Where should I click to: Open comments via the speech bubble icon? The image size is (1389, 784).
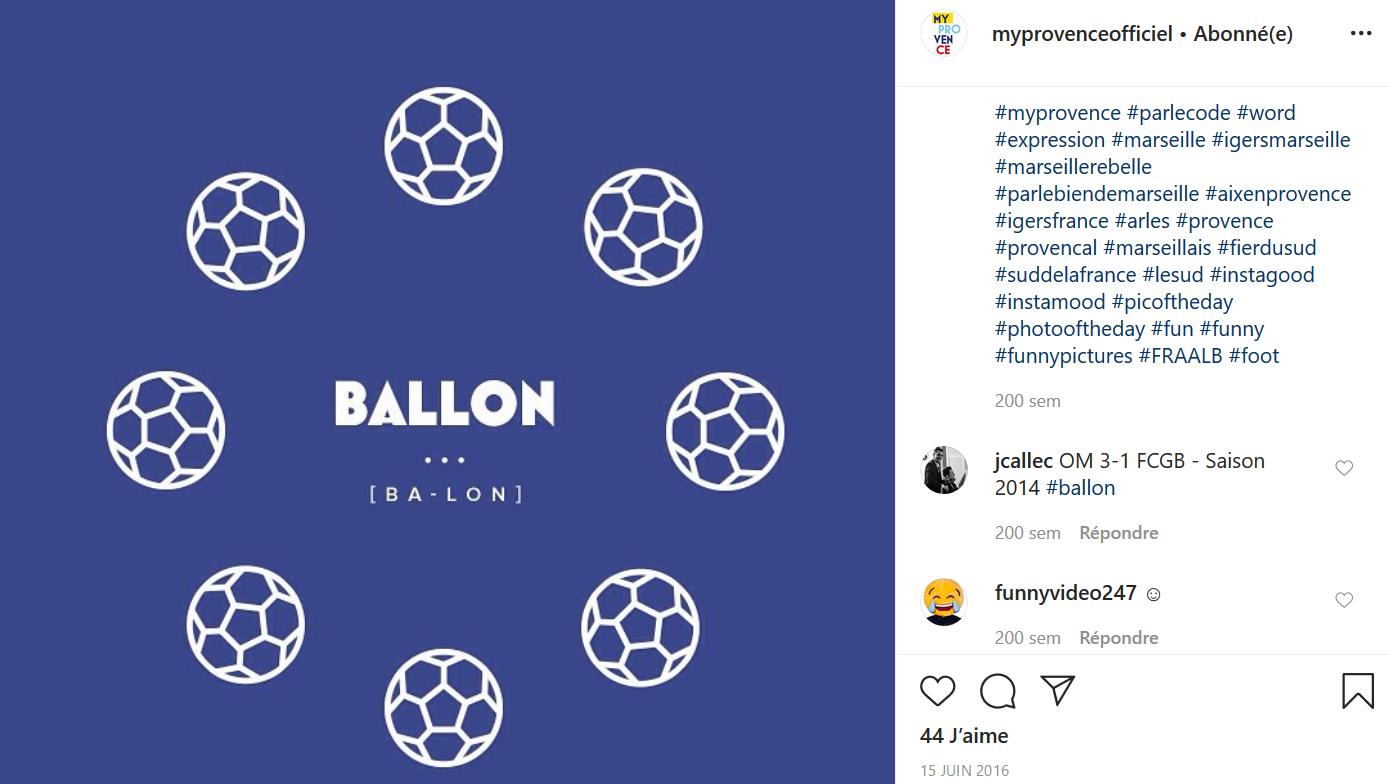click(997, 691)
